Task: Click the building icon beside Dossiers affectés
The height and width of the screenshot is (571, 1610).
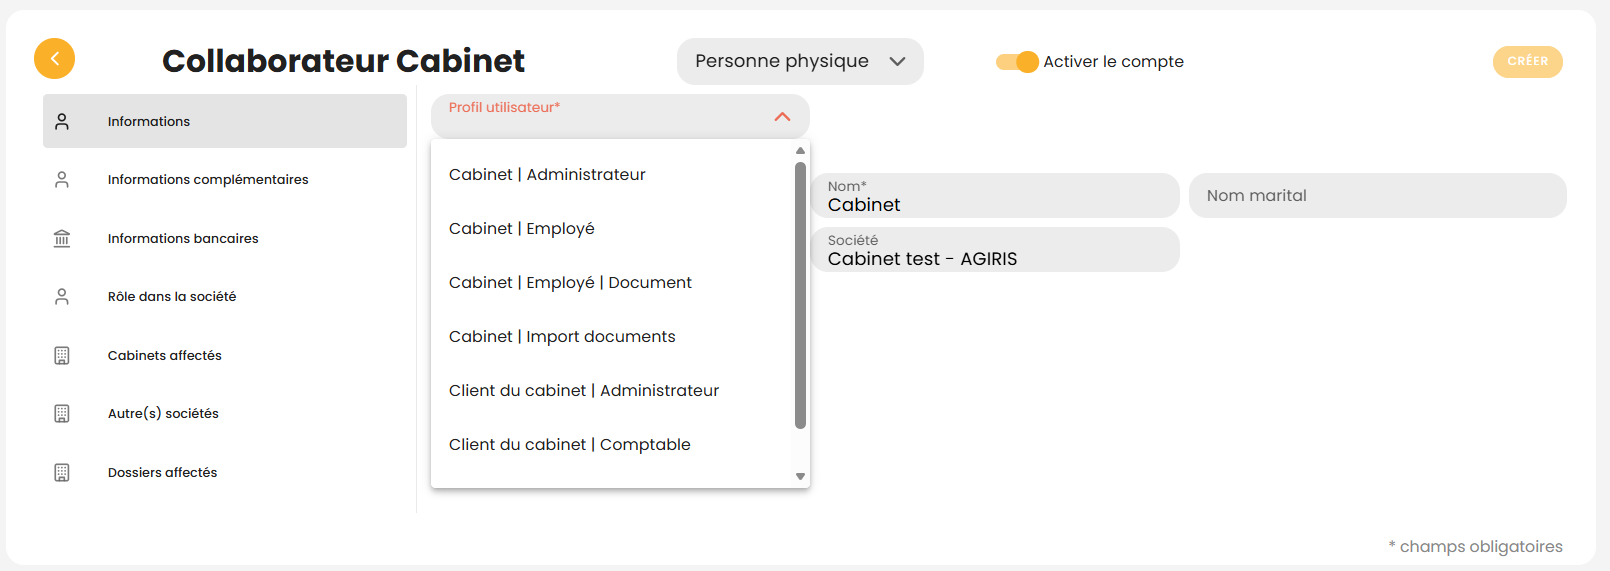Action: point(62,472)
